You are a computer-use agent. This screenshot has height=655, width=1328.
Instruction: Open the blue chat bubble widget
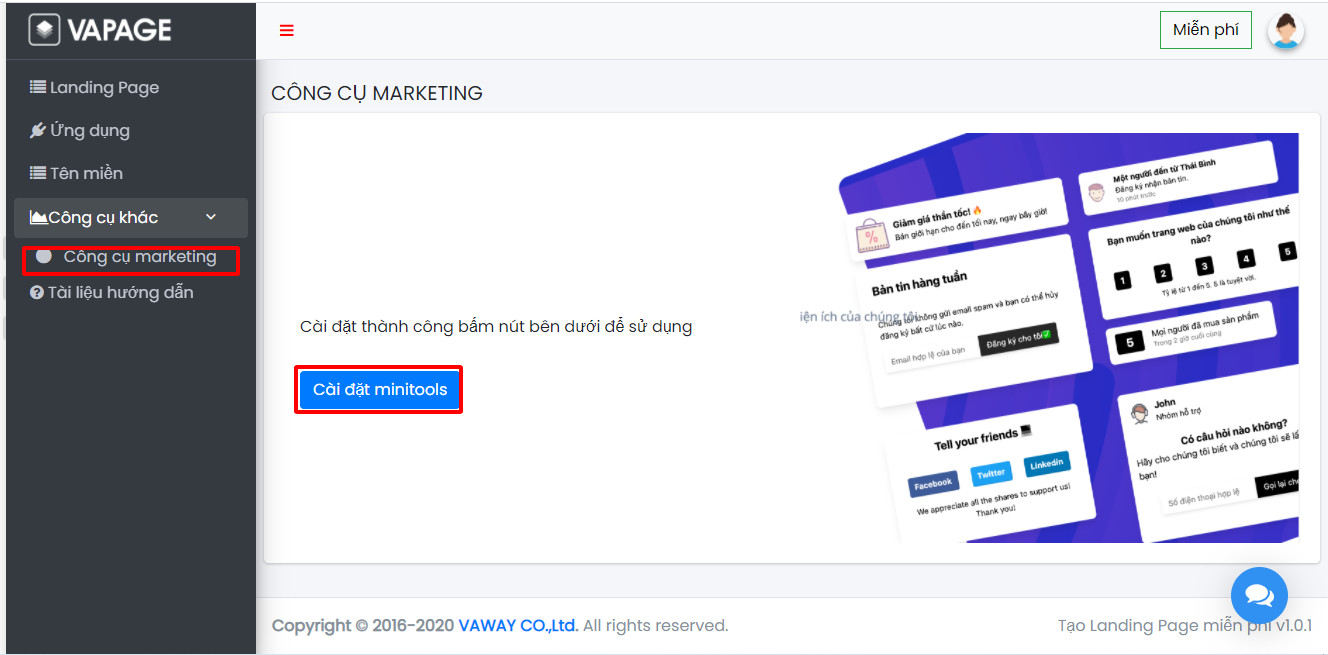tap(1259, 595)
